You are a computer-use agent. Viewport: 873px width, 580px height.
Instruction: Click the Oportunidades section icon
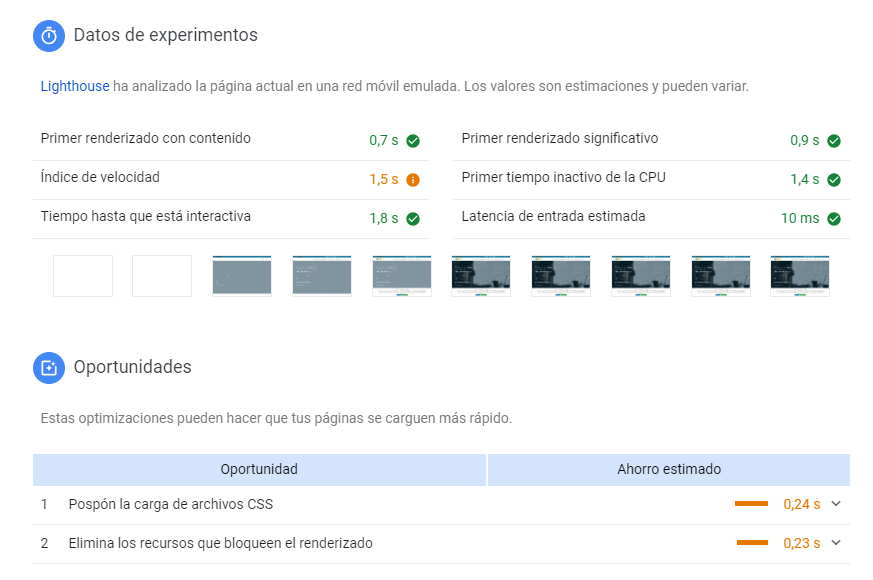click(49, 368)
